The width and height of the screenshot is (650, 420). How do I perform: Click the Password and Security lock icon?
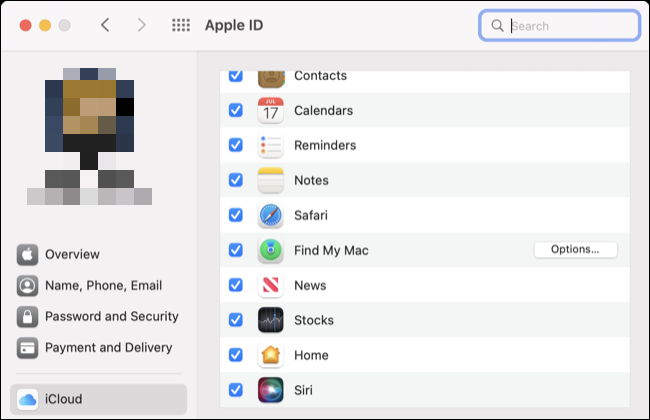pos(27,316)
